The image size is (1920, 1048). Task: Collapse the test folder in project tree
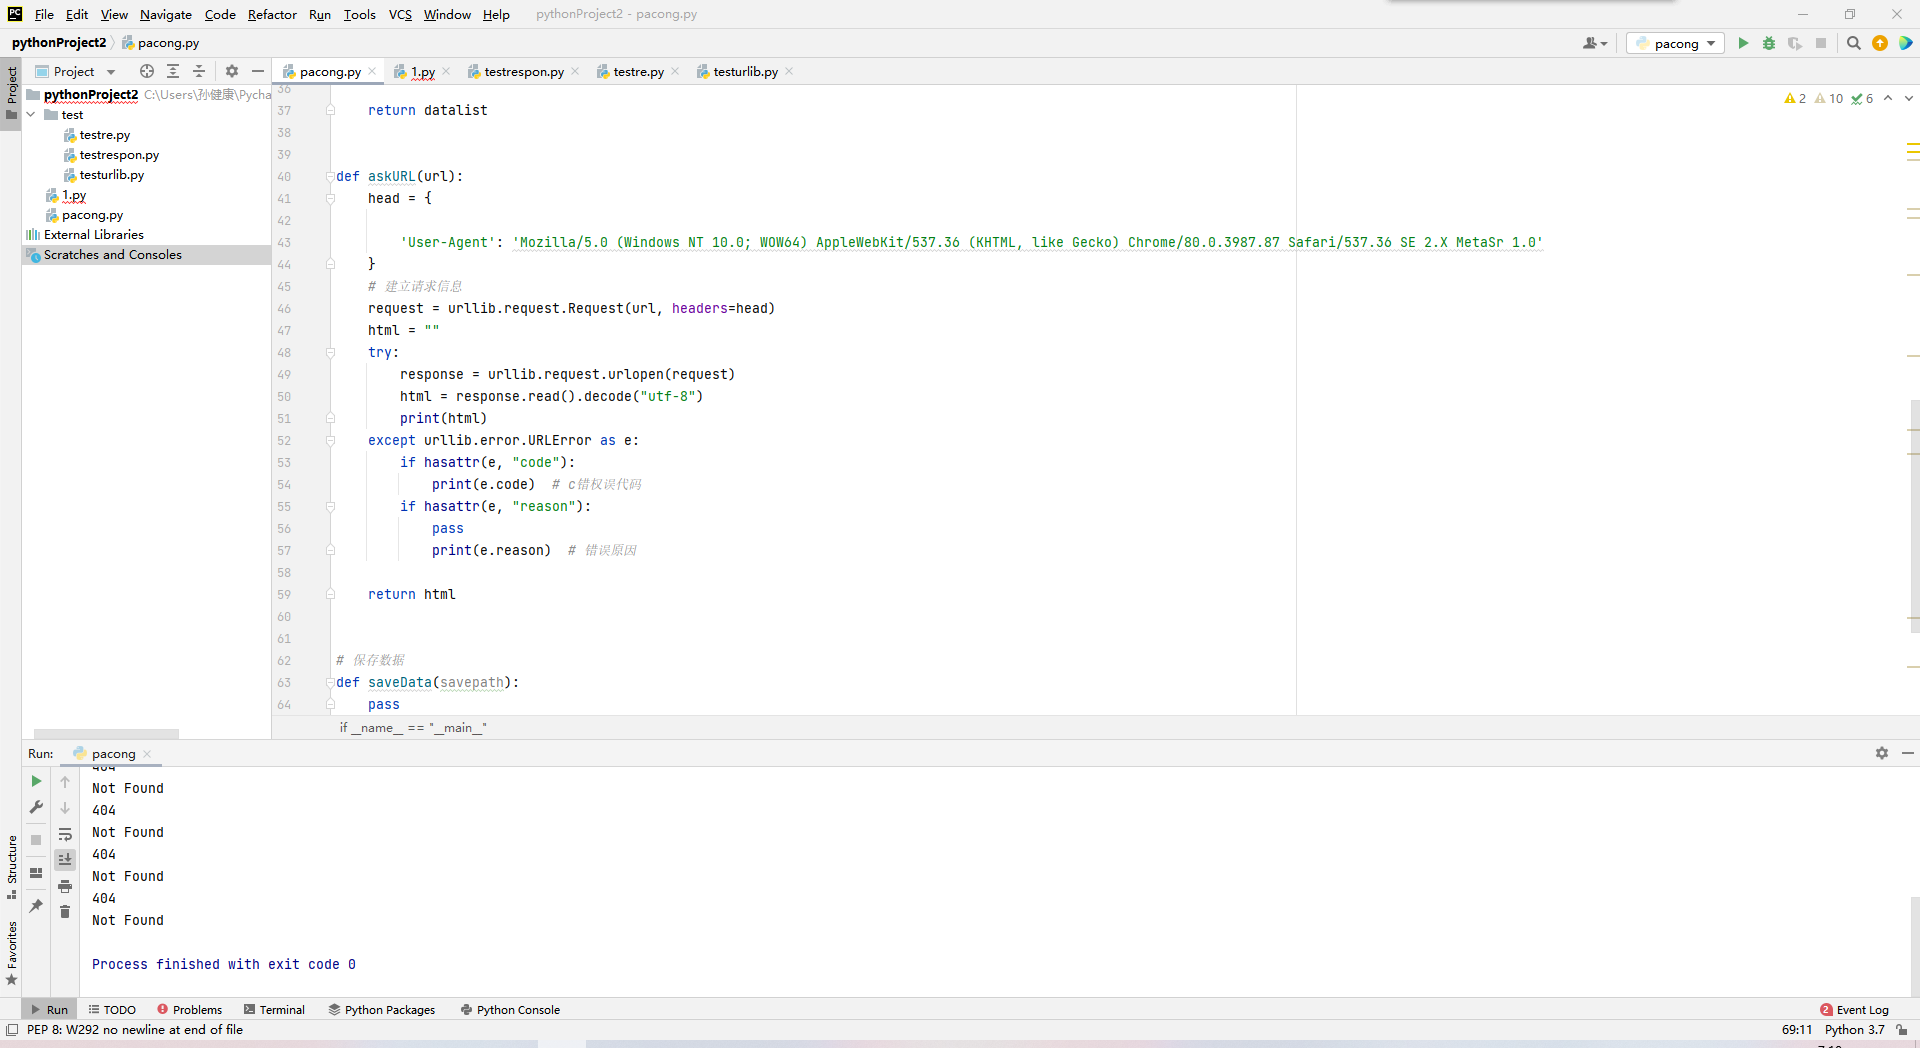click(x=31, y=115)
